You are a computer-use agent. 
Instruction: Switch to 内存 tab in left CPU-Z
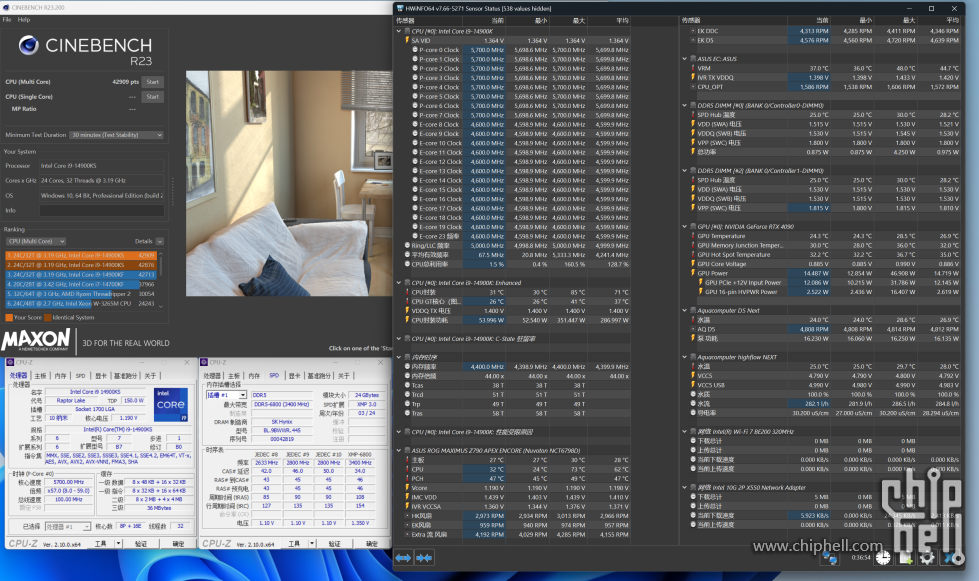(x=61, y=376)
